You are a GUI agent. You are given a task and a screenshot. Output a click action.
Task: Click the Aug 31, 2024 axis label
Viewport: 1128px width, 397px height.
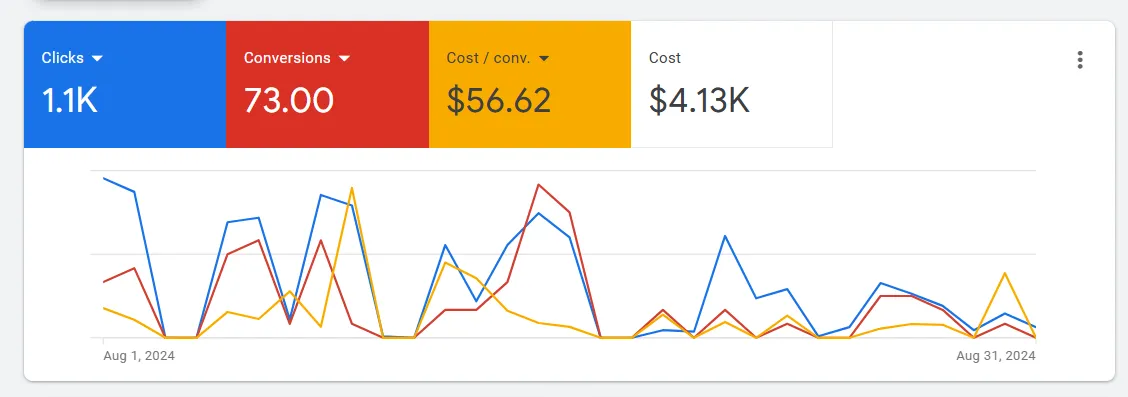click(x=996, y=356)
